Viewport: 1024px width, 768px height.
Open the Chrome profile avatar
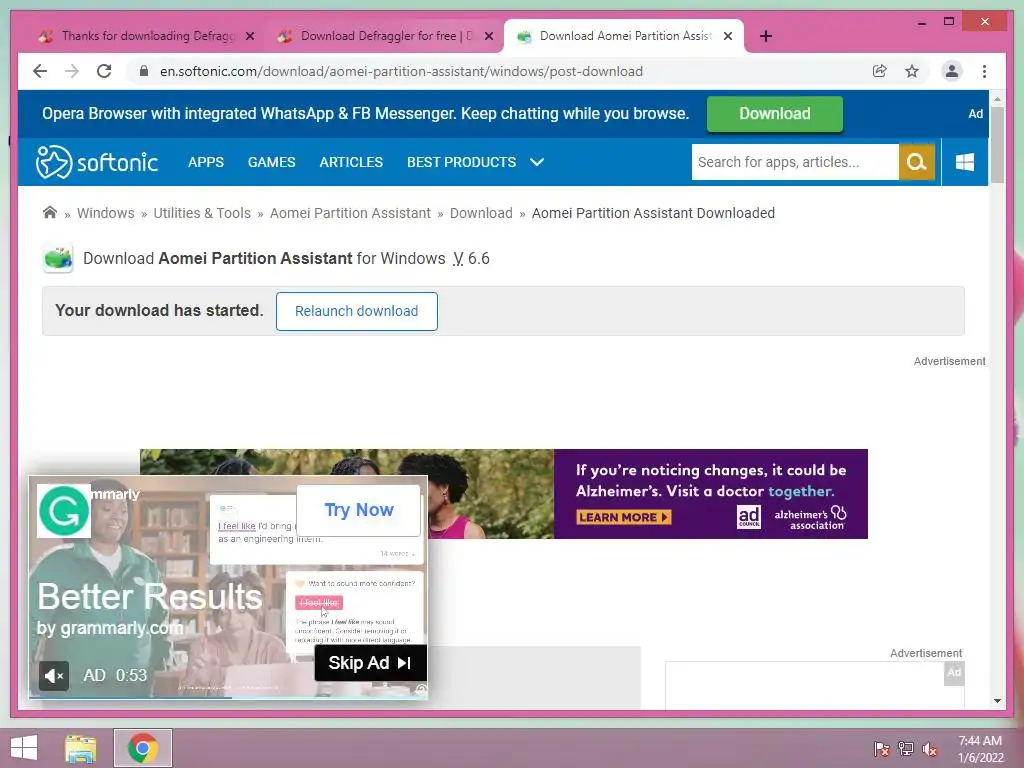click(x=952, y=71)
